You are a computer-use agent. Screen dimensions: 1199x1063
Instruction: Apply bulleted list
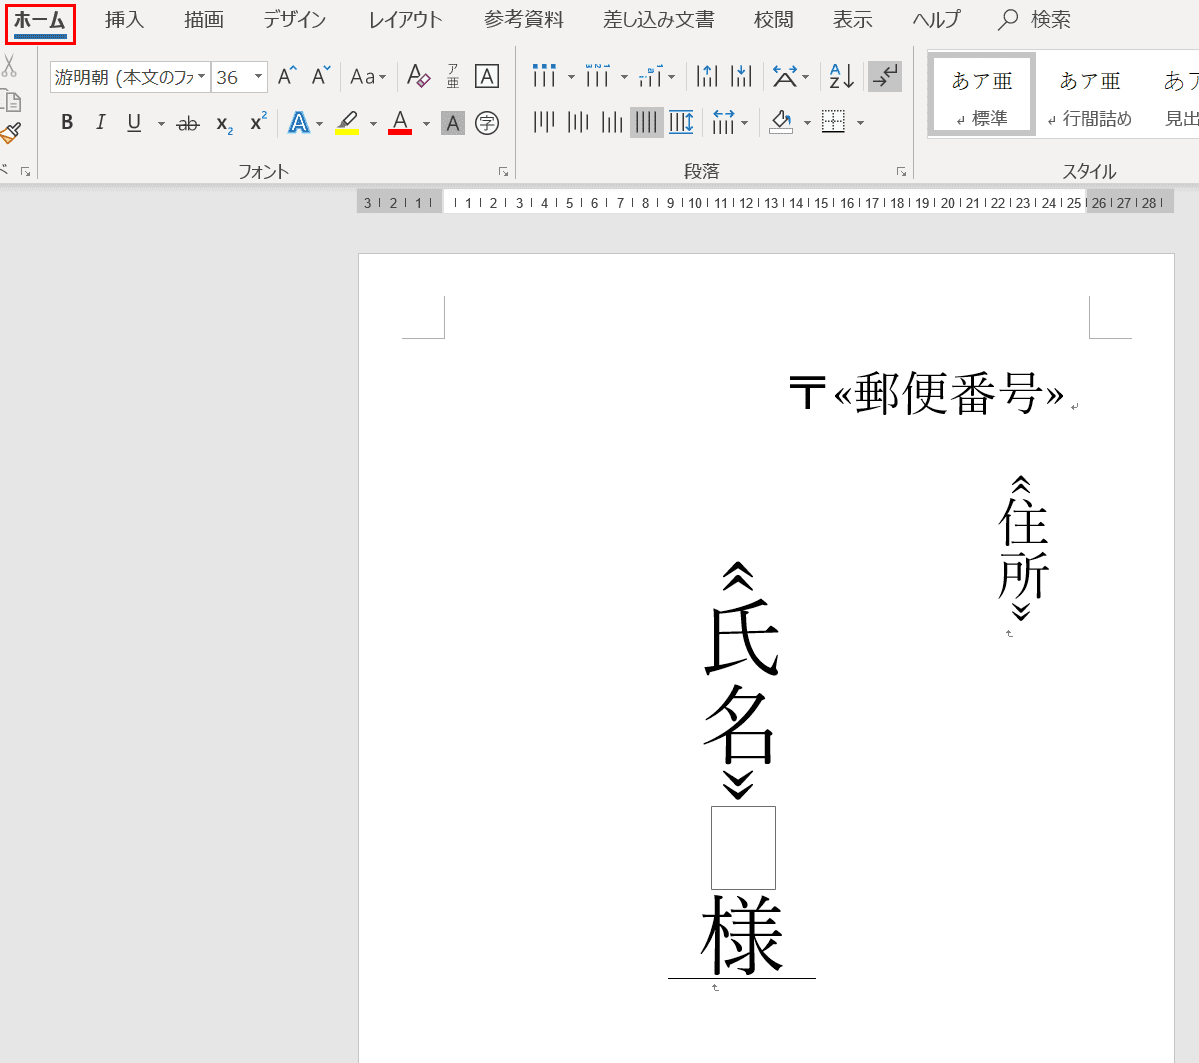pos(544,76)
